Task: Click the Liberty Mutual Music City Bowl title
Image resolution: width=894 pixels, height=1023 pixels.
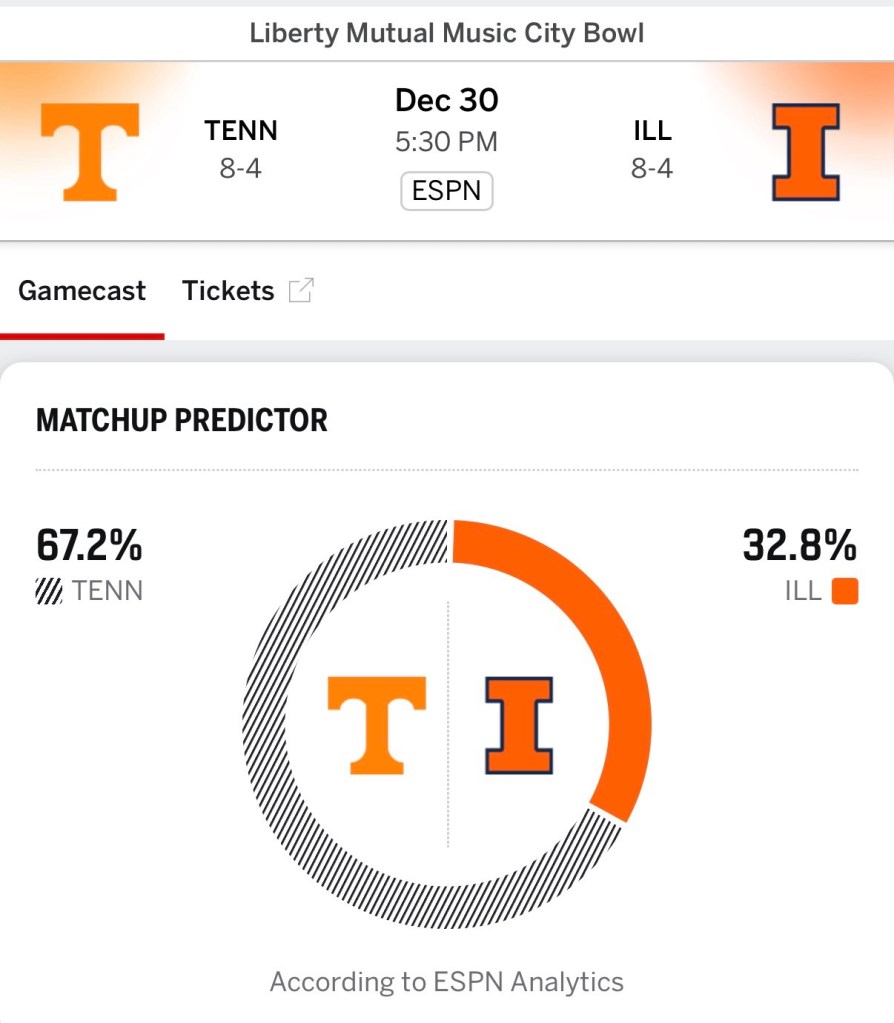Action: click(447, 33)
